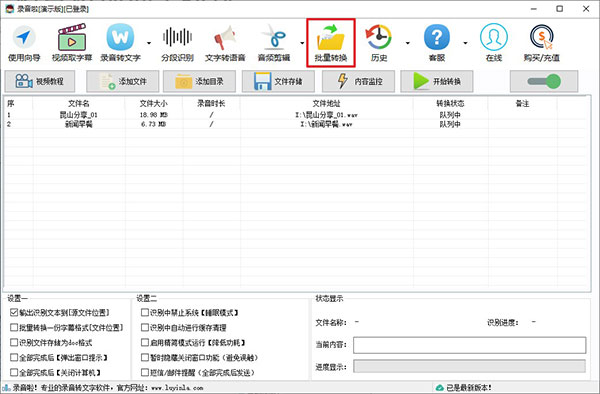Image resolution: width=600 pixels, height=394 pixels.
Task: Open the 视频取字幕 video subtitle tool
Action: point(72,43)
